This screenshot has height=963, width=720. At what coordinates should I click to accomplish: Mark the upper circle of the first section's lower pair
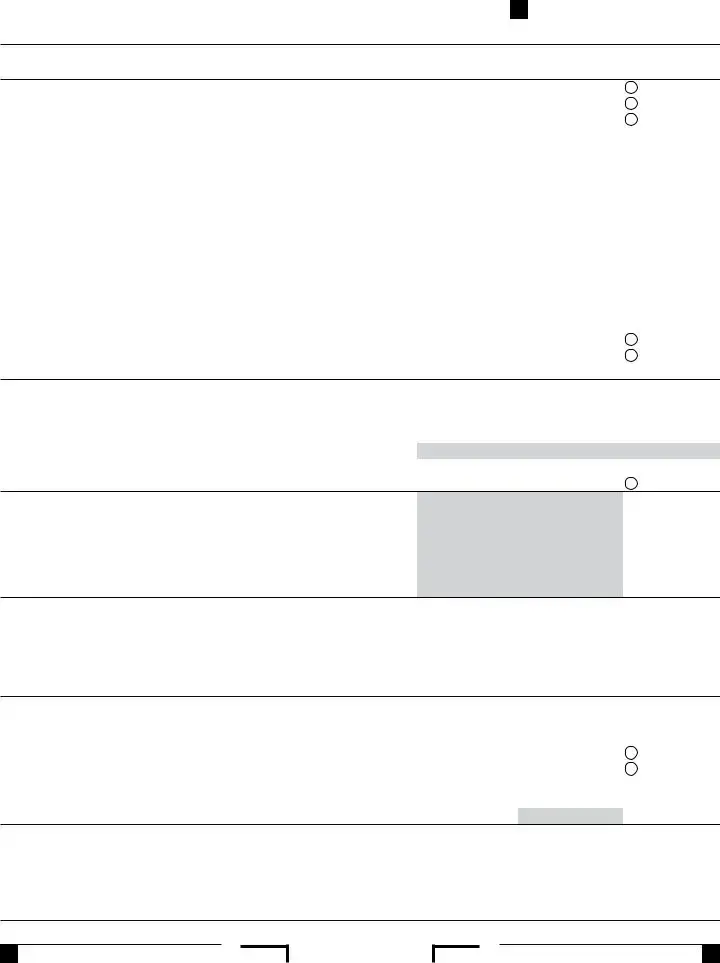coord(631,339)
